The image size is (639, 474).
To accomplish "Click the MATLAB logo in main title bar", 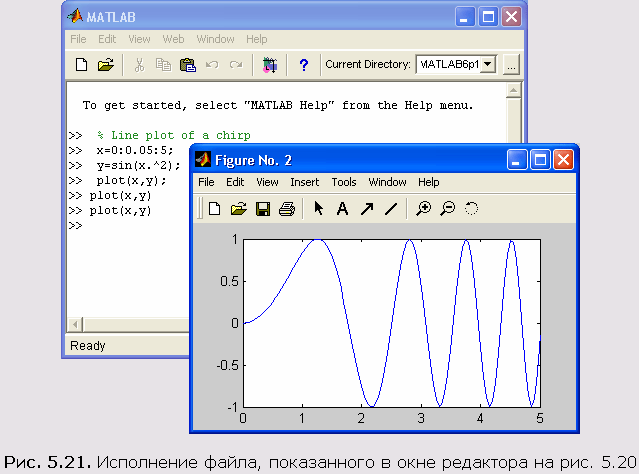I will 75,16.
